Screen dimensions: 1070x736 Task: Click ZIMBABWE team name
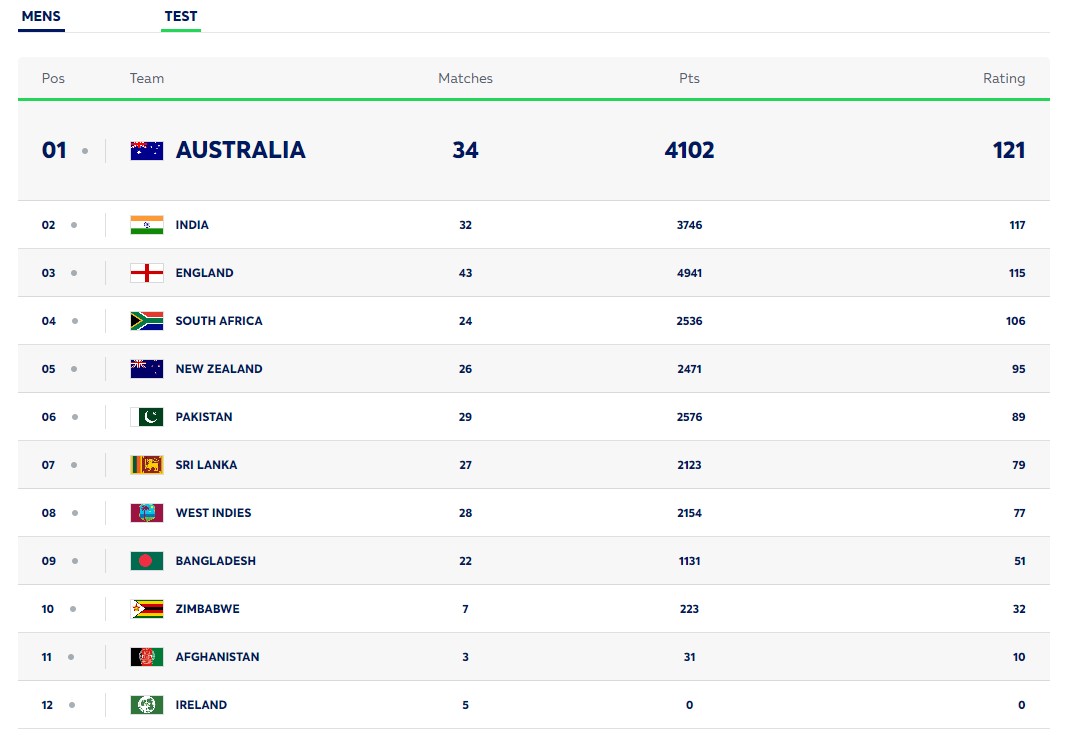pos(207,609)
